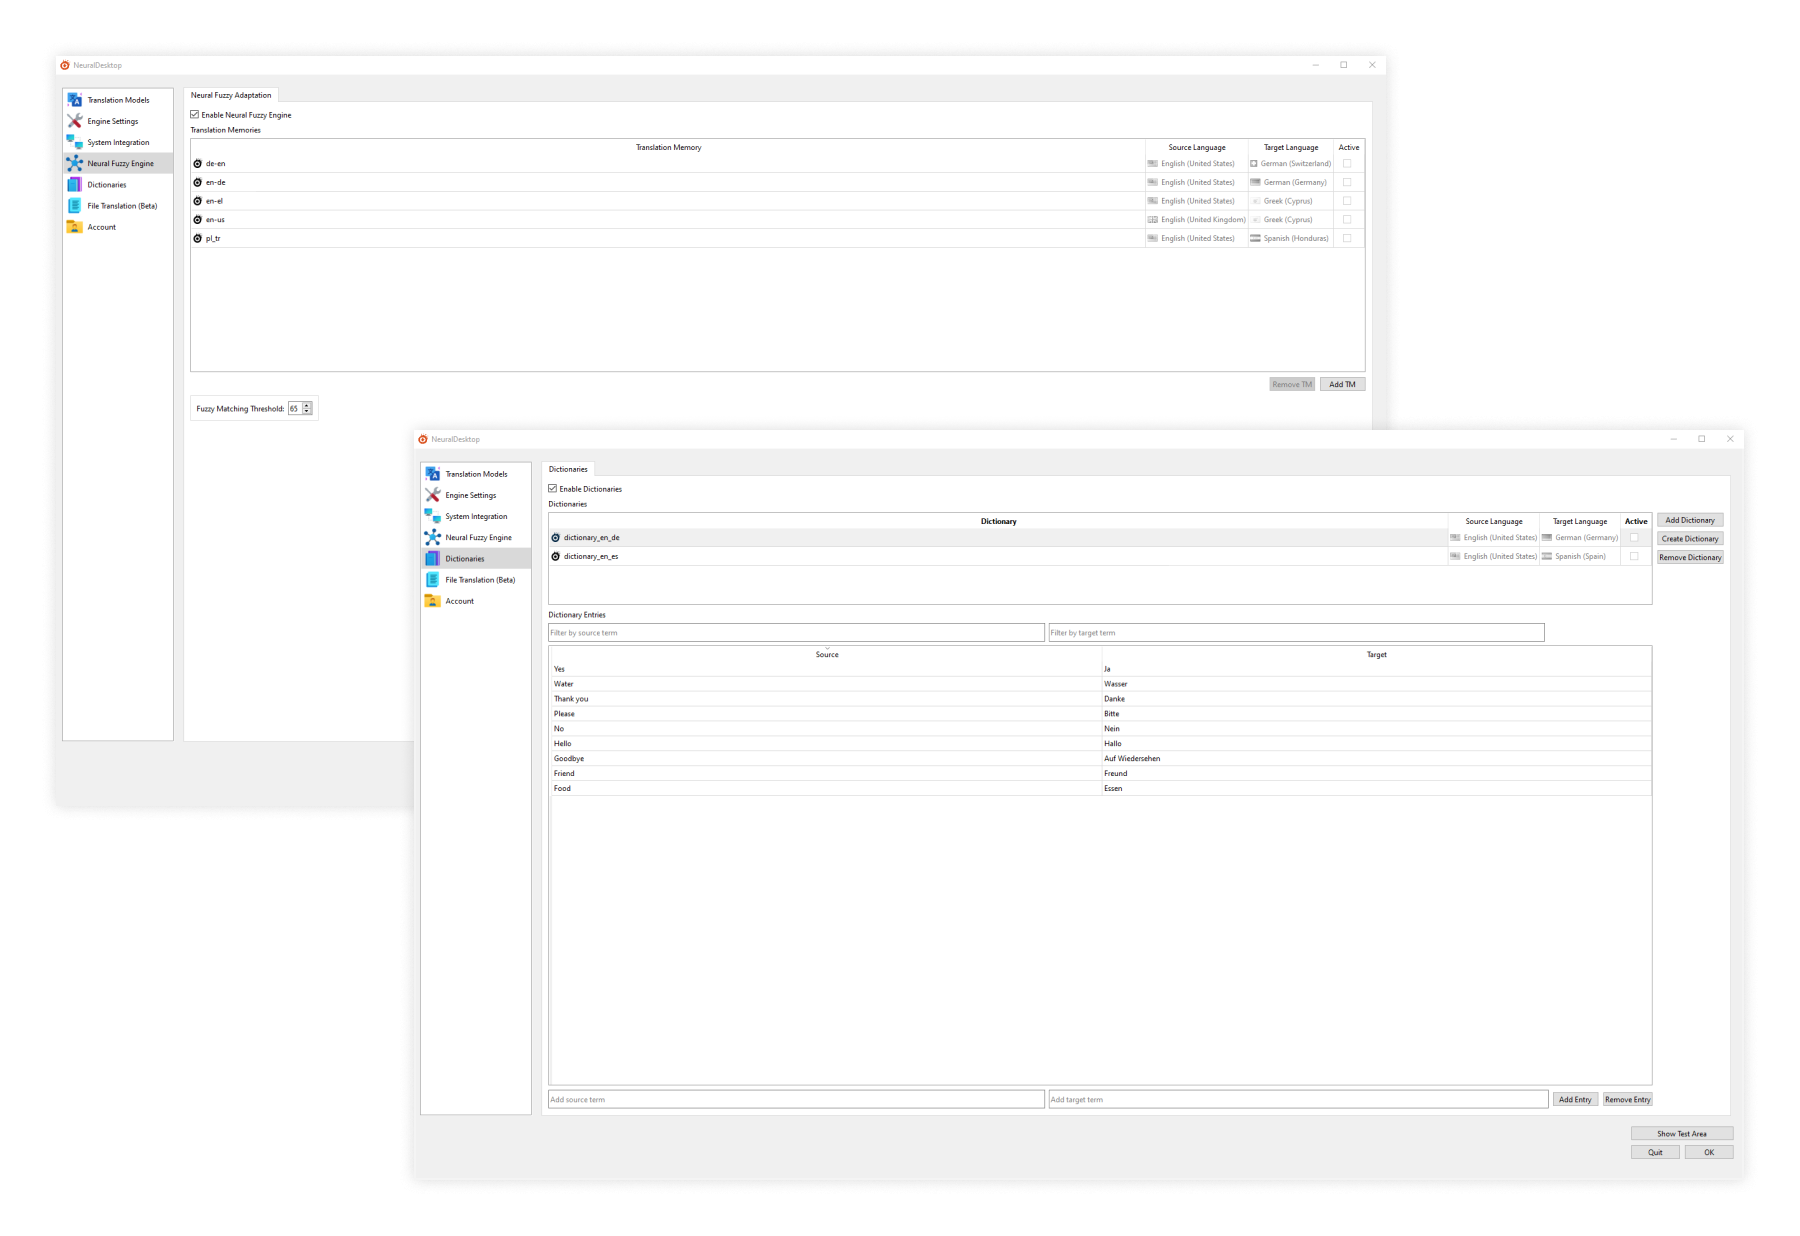Open System Integration icon in Dictionaries window sidebar

433,516
